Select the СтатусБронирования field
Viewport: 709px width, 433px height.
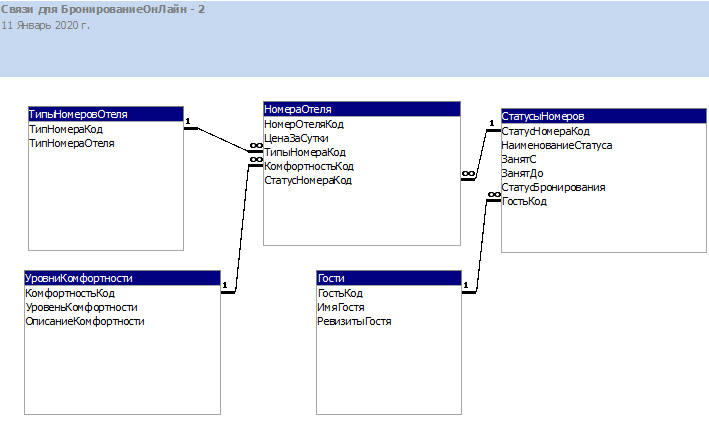[x=553, y=187]
